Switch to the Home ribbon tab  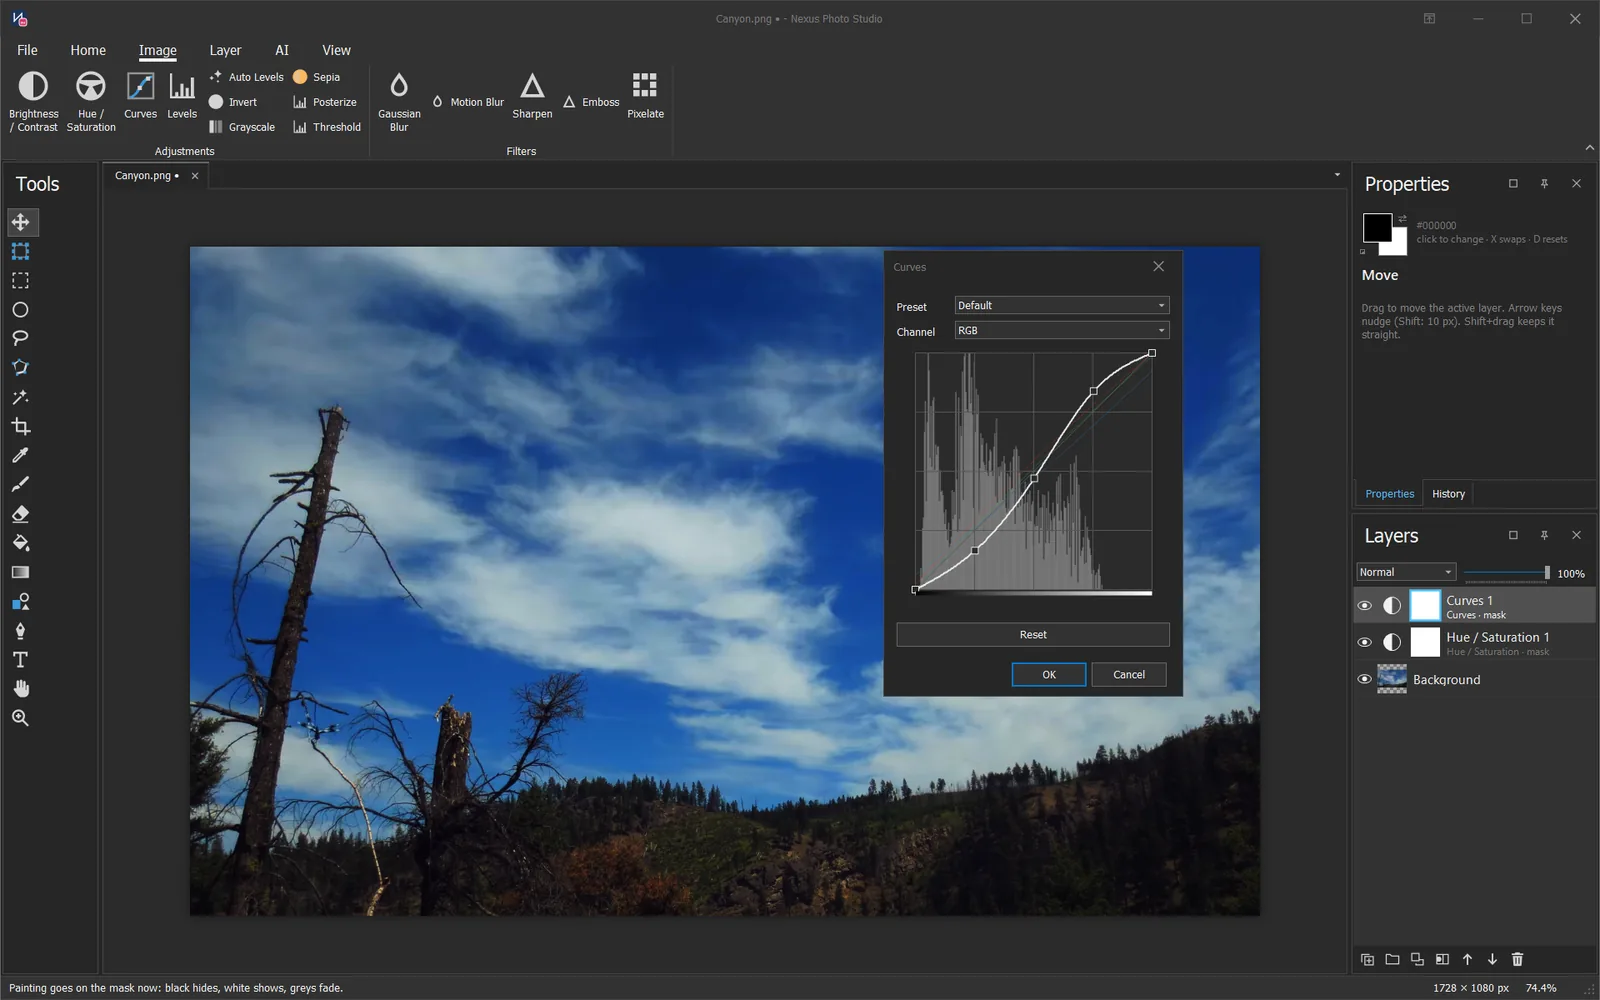(88, 50)
